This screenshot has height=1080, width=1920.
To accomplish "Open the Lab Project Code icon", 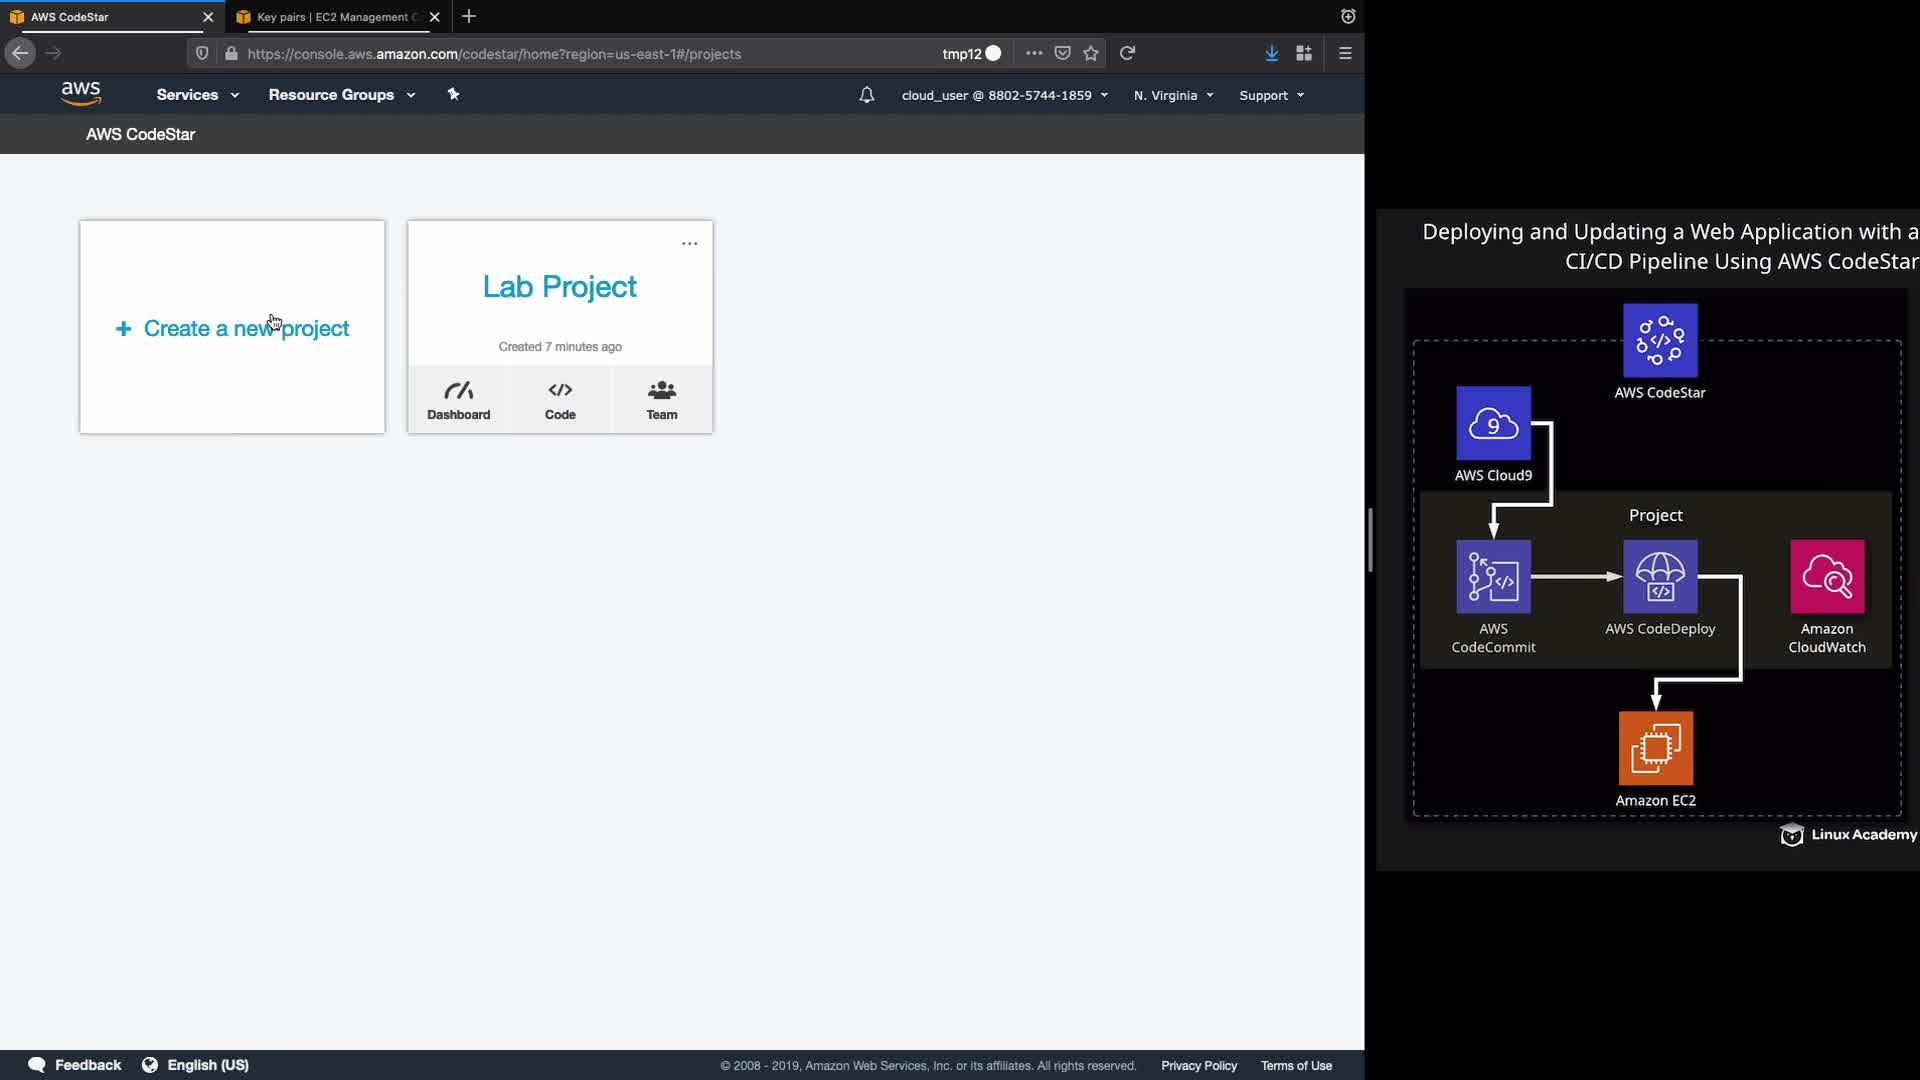I will point(560,400).
